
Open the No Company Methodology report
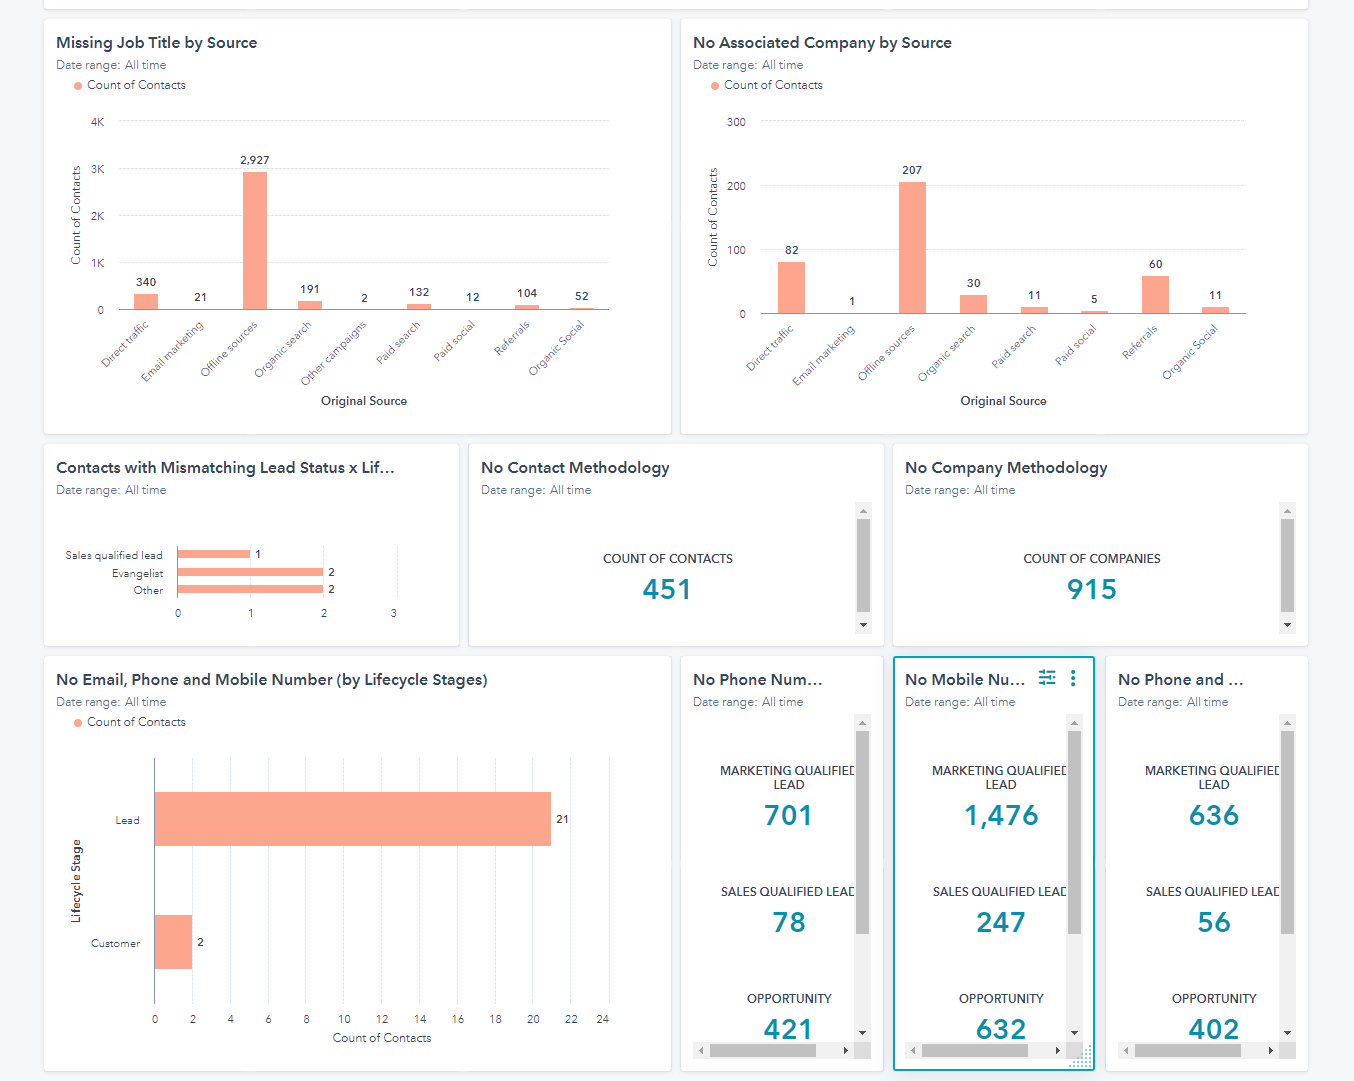pyautogui.click(x=1006, y=467)
